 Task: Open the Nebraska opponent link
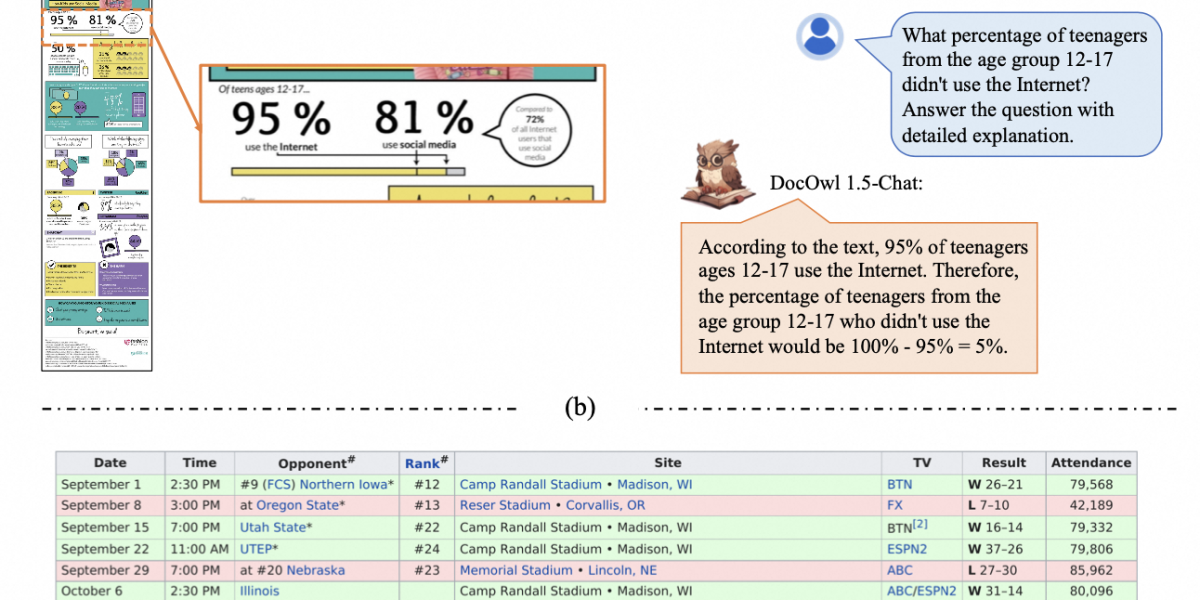(x=315, y=570)
